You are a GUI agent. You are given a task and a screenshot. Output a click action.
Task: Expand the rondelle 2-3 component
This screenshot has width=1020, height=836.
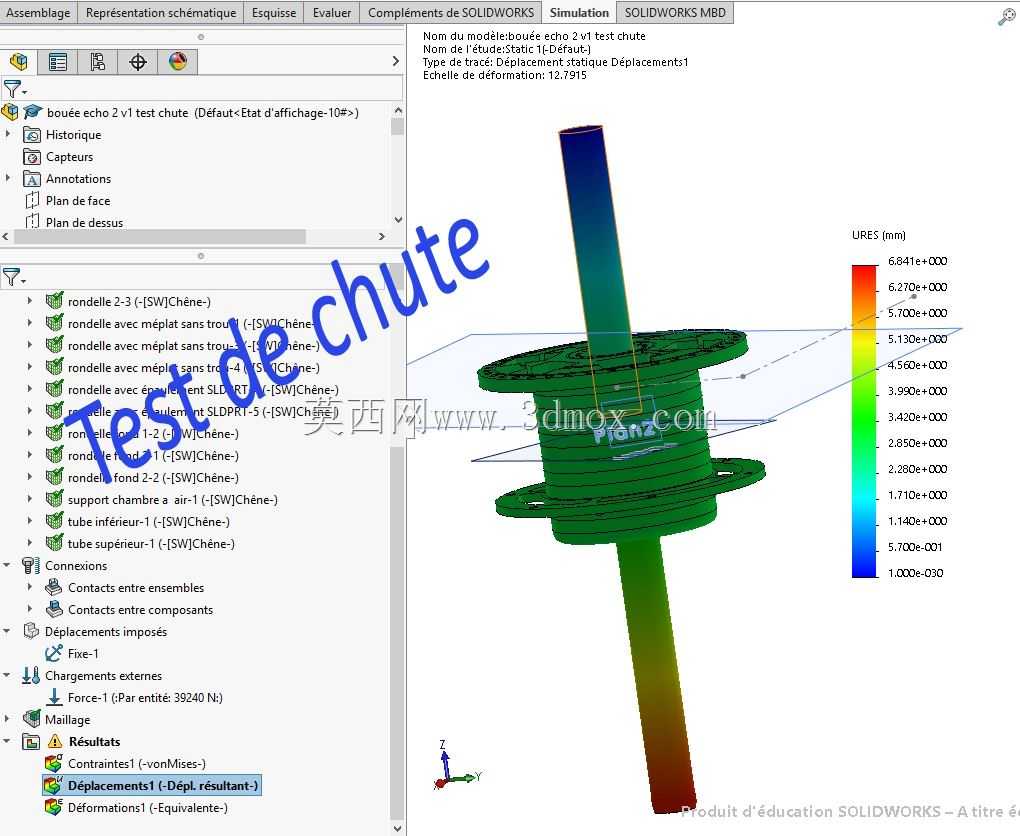[x=30, y=301]
